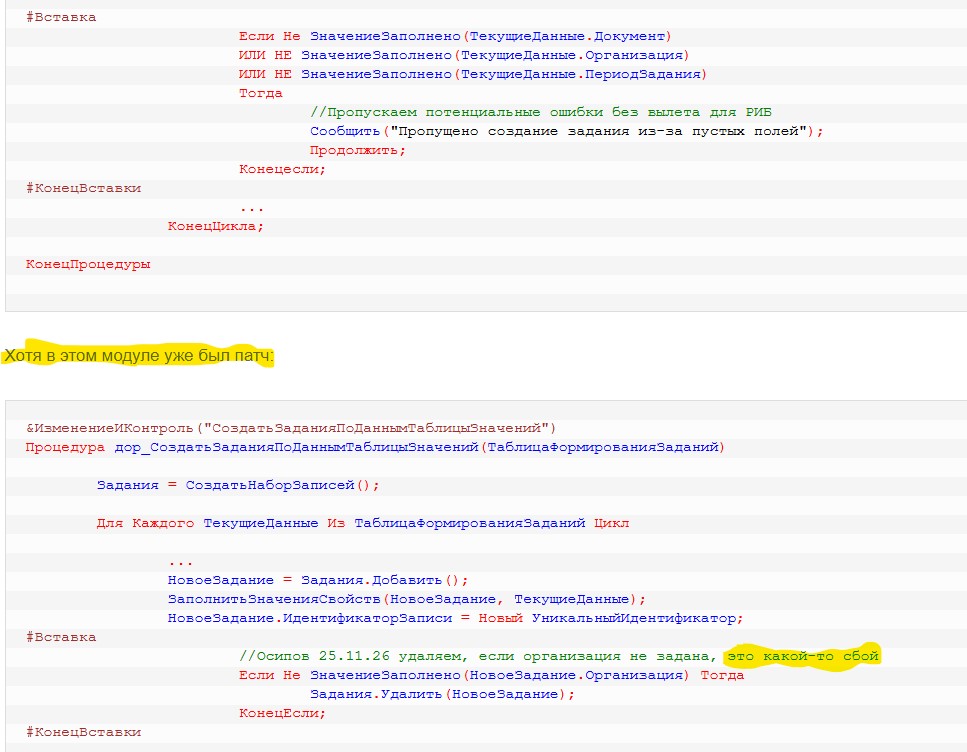Image resolution: width=967 pixels, height=752 pixels.
Task: Click 'ЗначениеЗаполнено(ТекущиеДанные.Документ)' condition line
Action: point(455,36)
